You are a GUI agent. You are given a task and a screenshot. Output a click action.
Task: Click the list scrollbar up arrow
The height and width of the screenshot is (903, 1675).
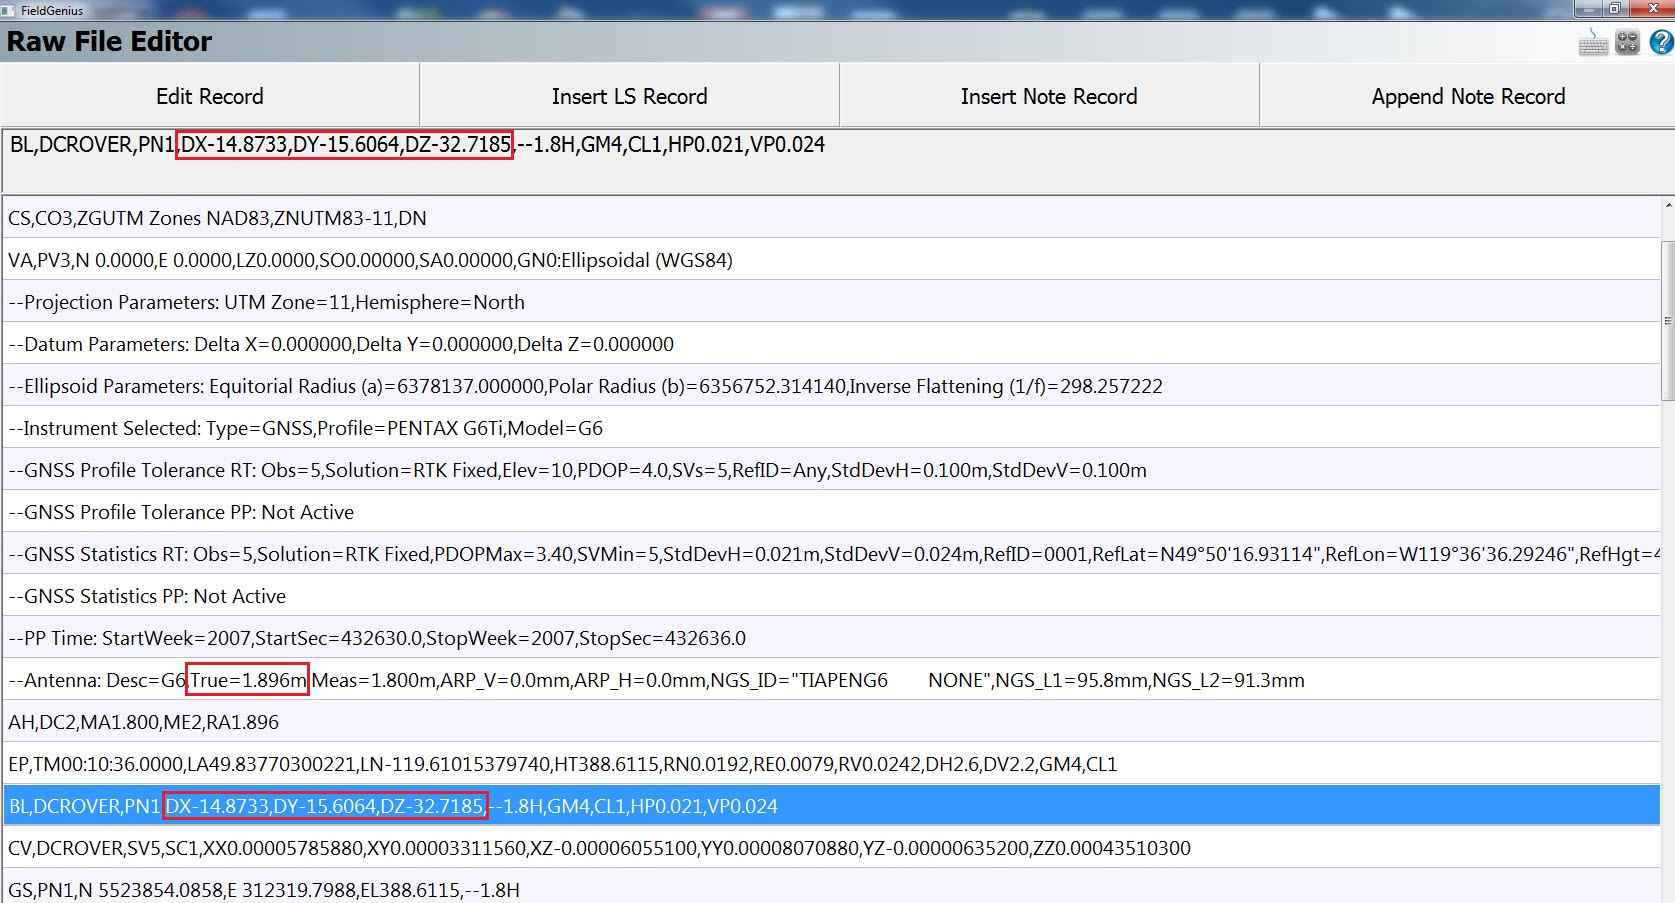[x=1667, y=206]
